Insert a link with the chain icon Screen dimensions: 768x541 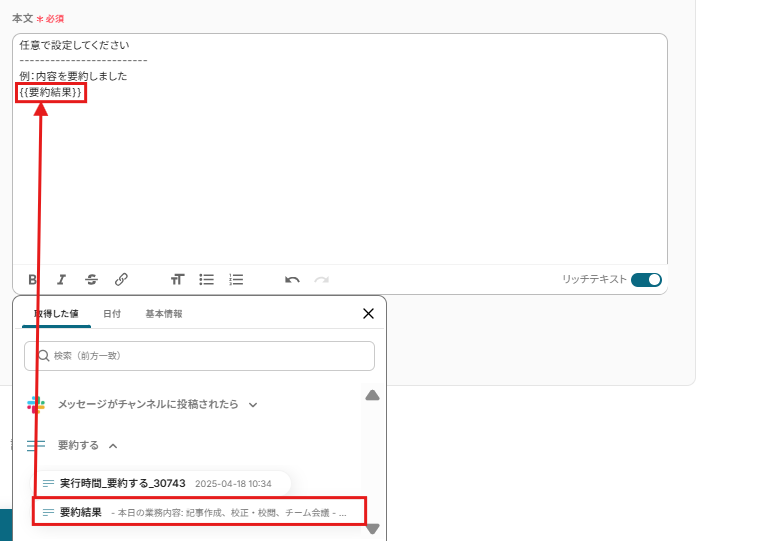tap(121, 280)
